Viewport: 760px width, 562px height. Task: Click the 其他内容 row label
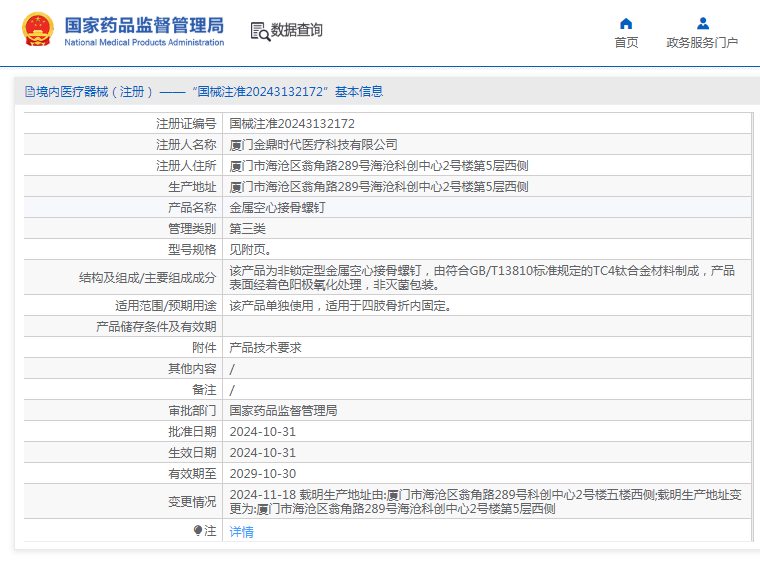(192, 369)
